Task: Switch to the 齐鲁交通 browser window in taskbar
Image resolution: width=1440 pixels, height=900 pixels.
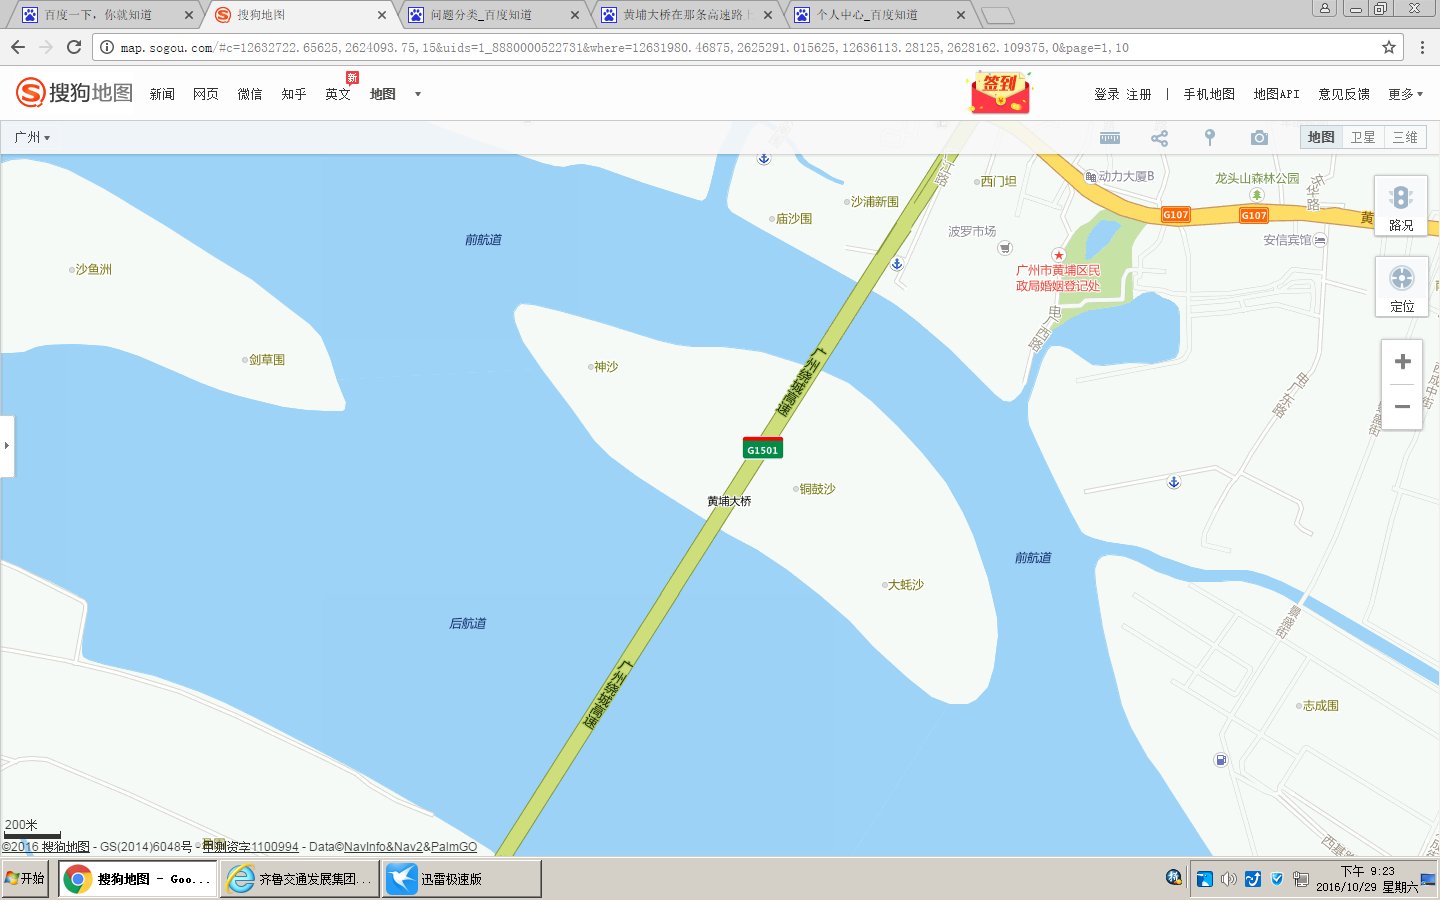Action: tap(297, 878)
